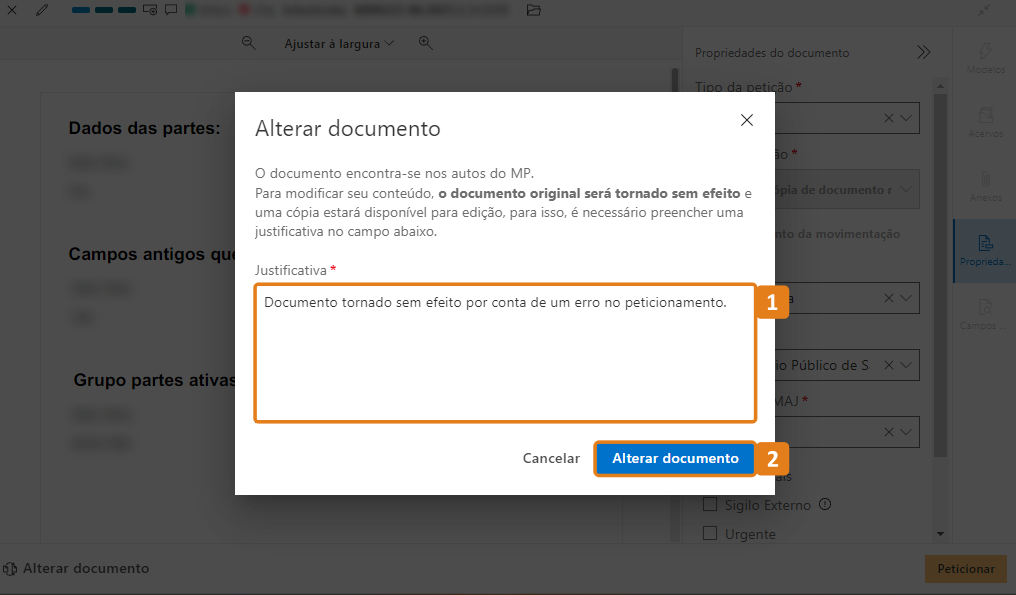This screenshot has height=595, width=1016.
Task: Confirm with blue Alterar documento button
Action: coord(675,458)
